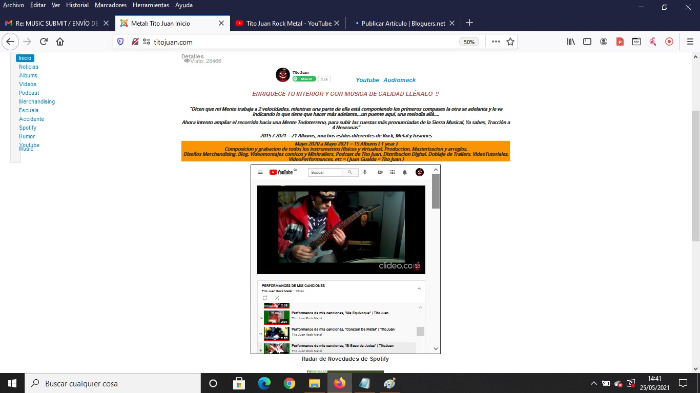
Task: Click the embedded YouTube search field
Action: coord(325,172)
